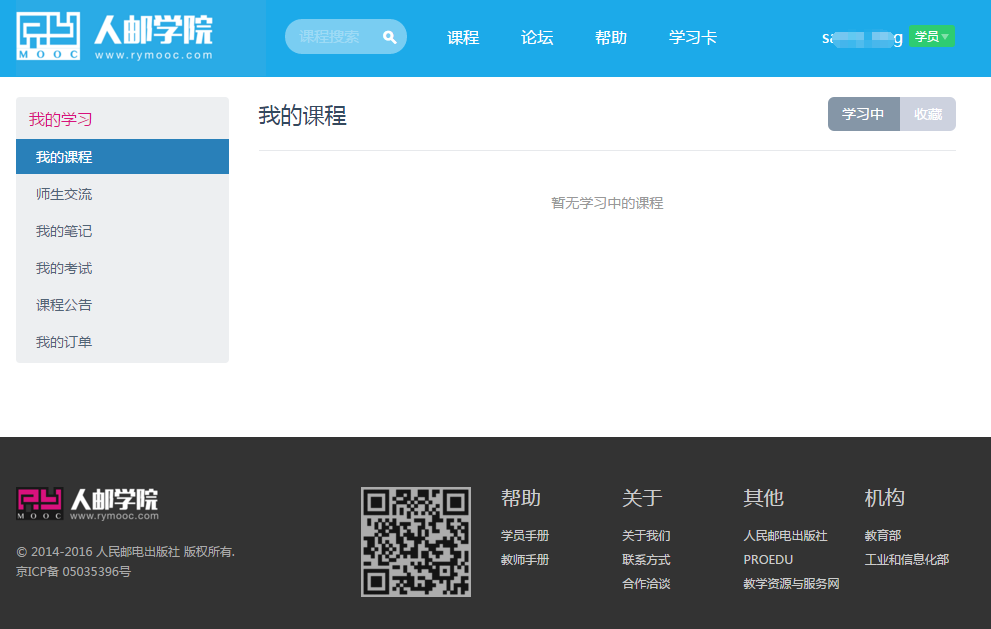Open the 学员手册 student handbook link
Screen dimensions: 991x629
(524, 535)
